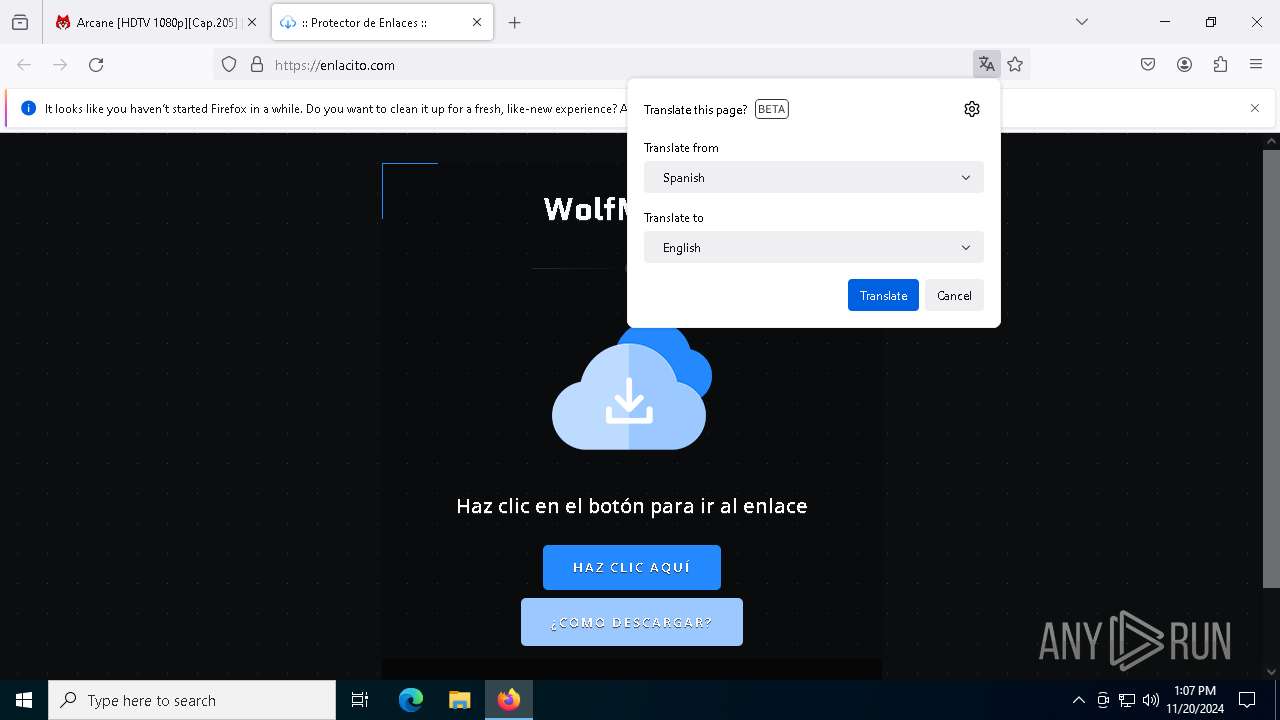Select the Protector de Enlaces tab
This screenshot has height=720, width=1280.
click(382, 22)
